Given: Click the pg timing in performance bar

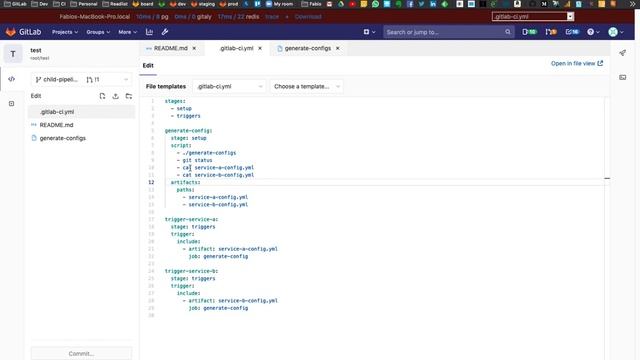Looking at the screenshot, I should (x=152, y=17).
